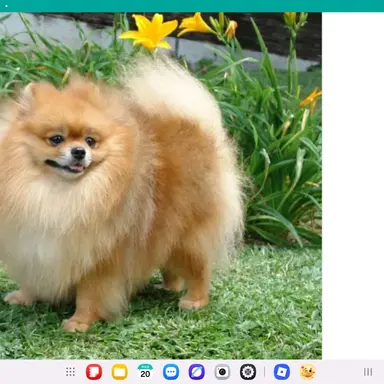384x384 pixels.
Task: Open the purple Samsung Internet browser
Action: click(197, 372)
